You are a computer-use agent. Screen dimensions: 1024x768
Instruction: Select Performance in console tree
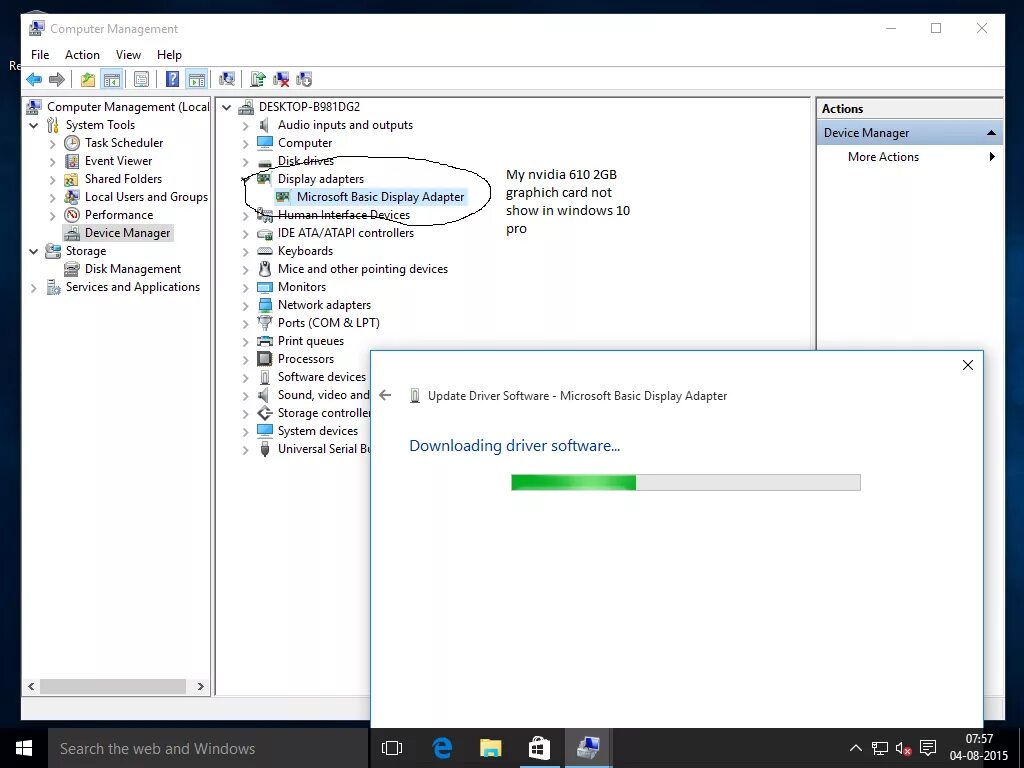[x=119, y=215]
